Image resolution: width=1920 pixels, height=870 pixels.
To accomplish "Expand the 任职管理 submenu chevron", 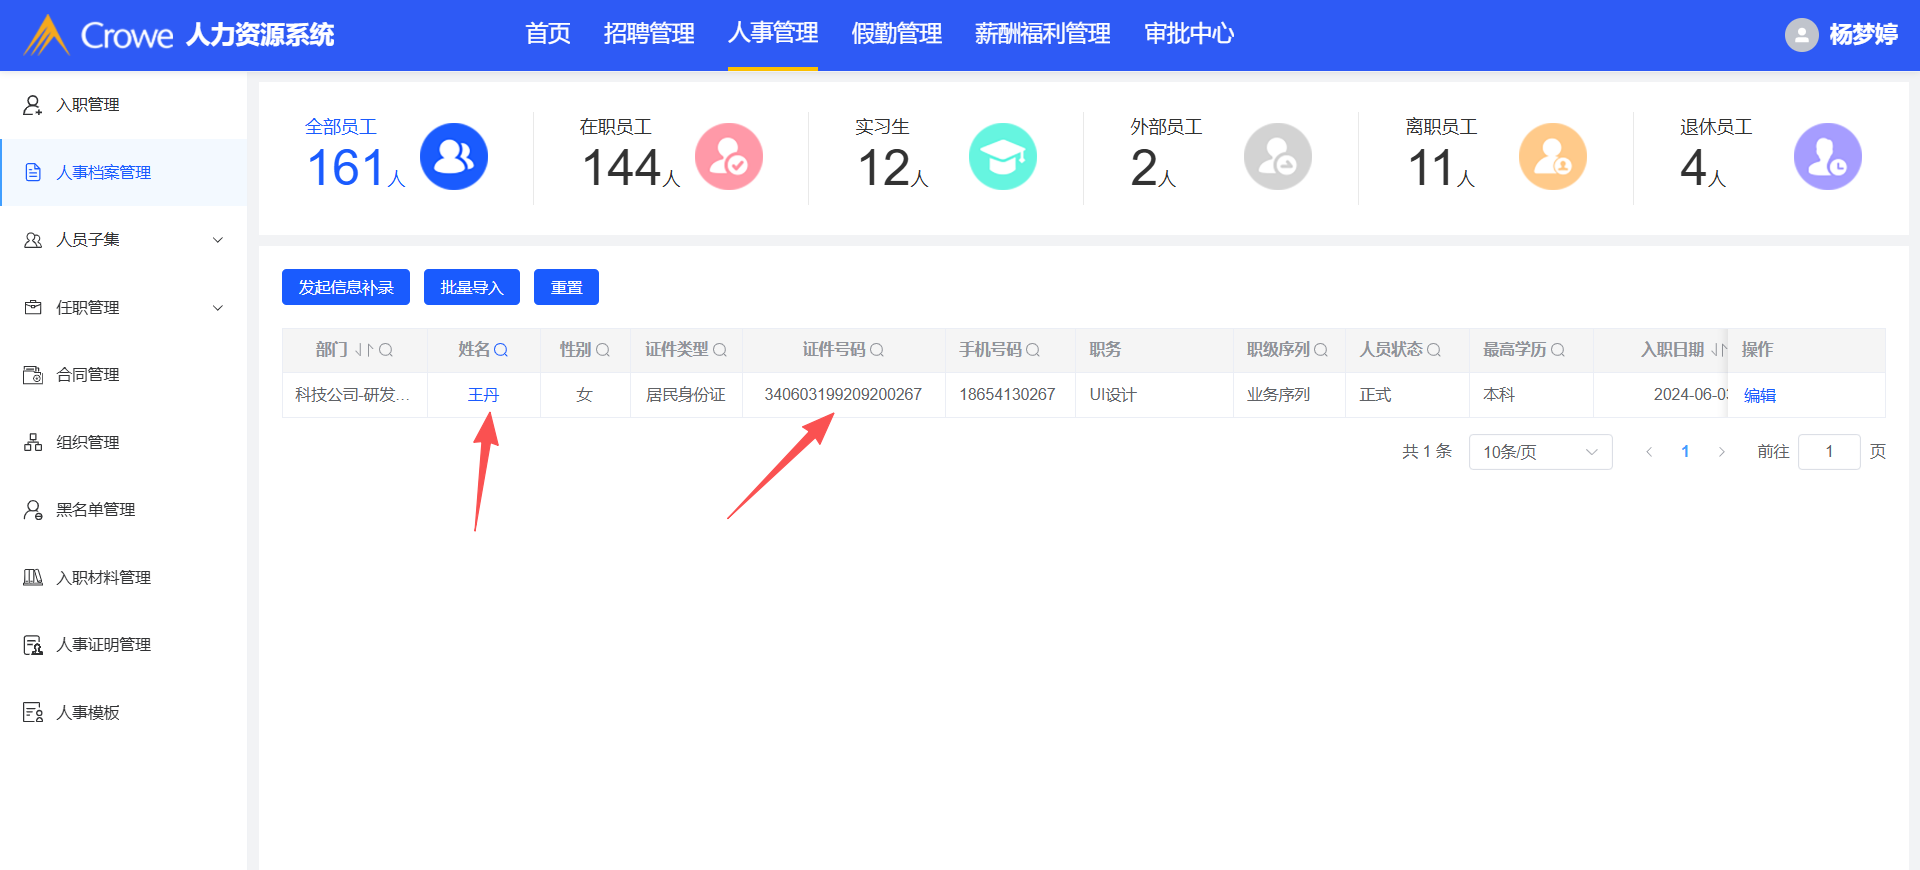I will click(x=218, y=307).
